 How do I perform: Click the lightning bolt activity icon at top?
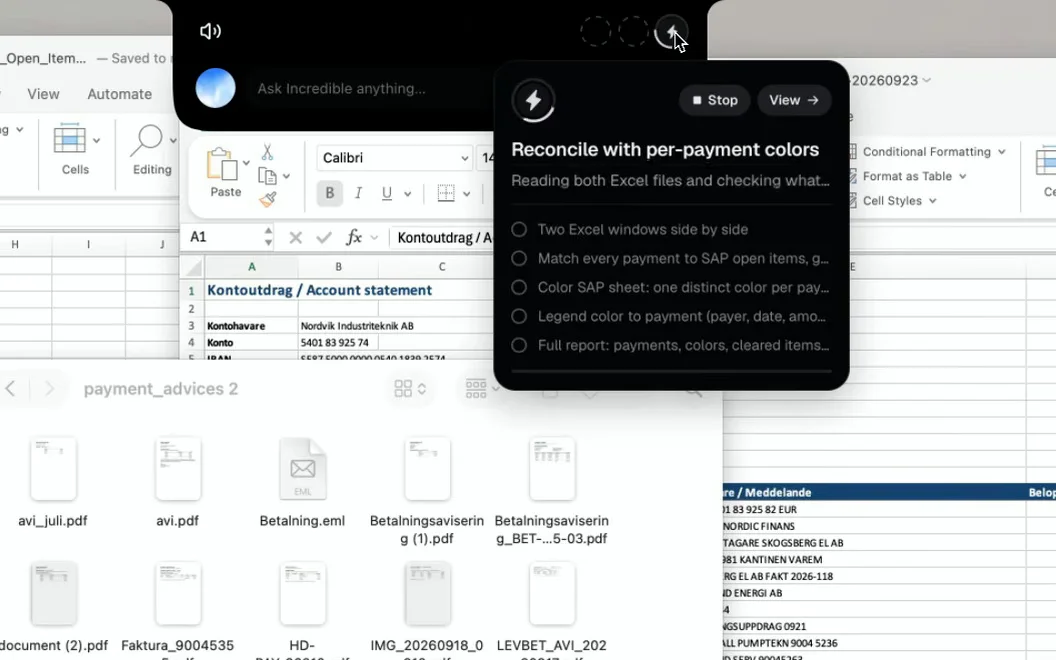tap(671, 31)
